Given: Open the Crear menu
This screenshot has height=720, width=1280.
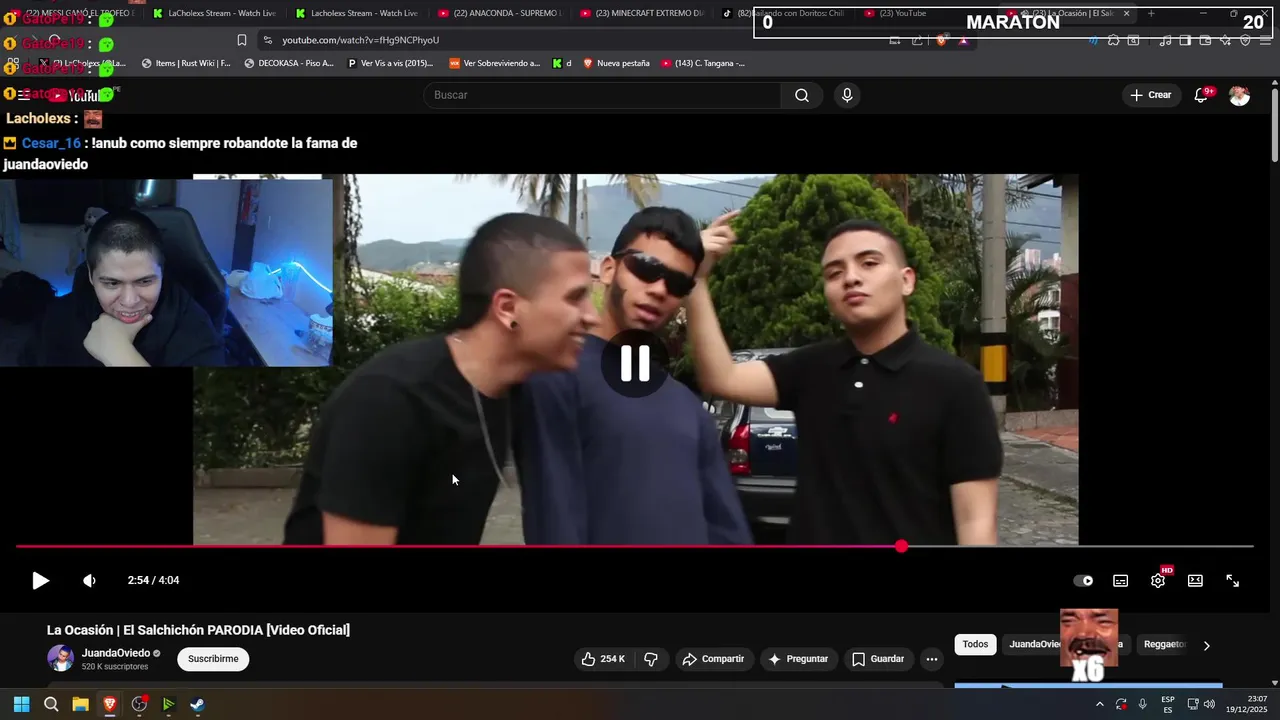Looking at the screenshot, I should coord(1150,95).
